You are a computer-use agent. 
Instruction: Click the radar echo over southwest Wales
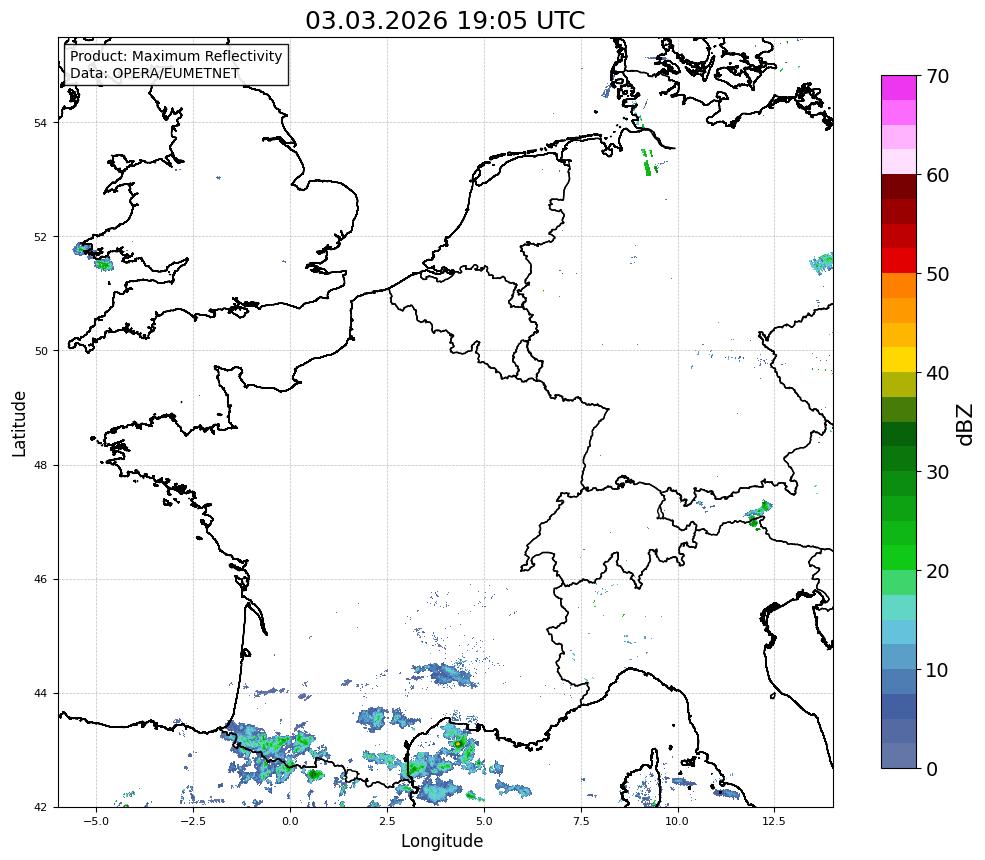coord(93,256)
